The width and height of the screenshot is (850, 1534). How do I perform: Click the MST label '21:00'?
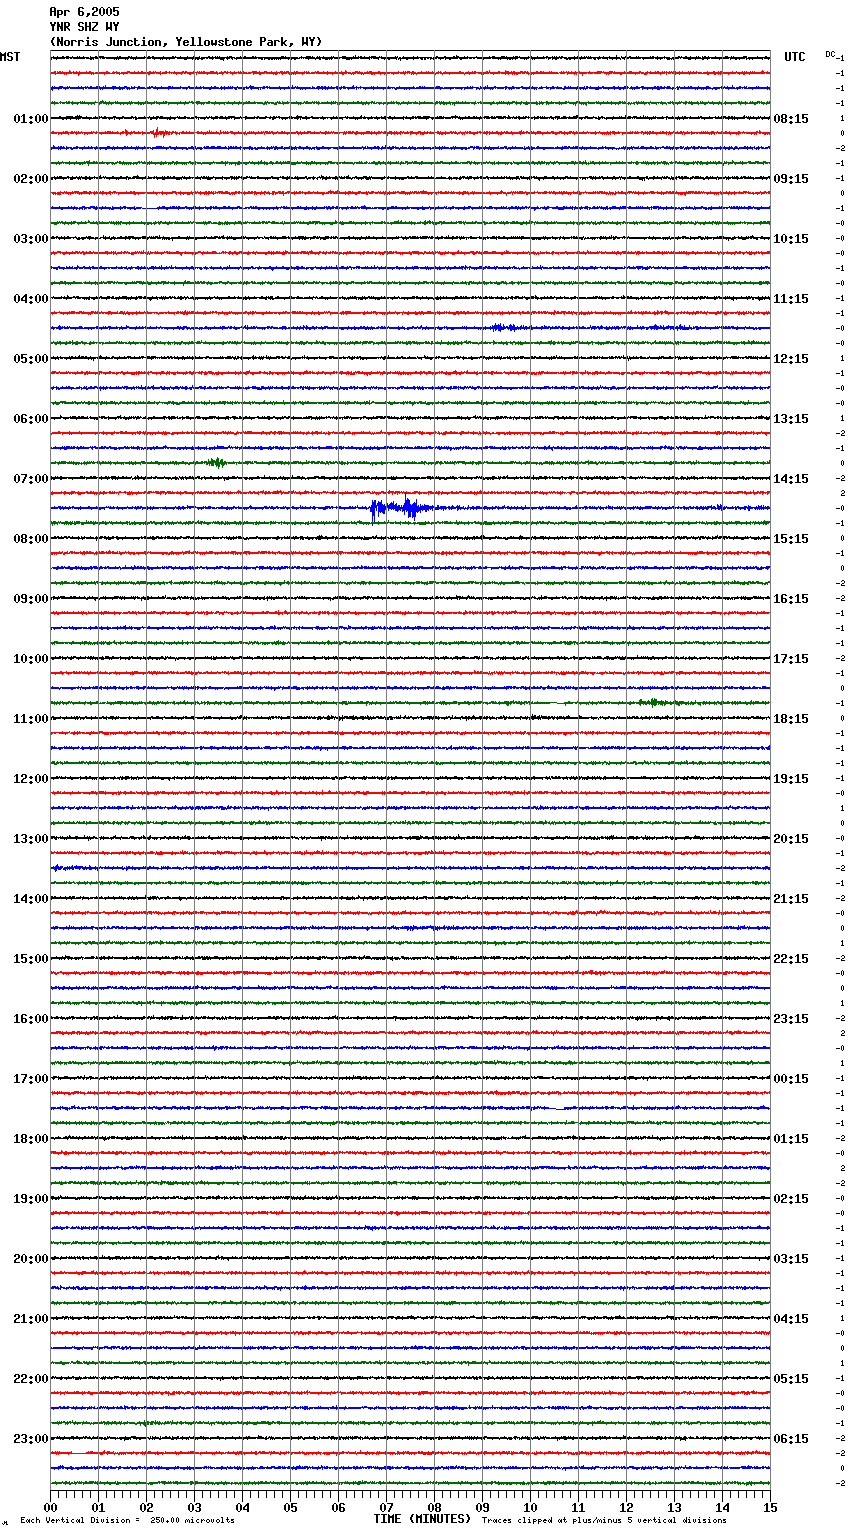pos(31,1319)
